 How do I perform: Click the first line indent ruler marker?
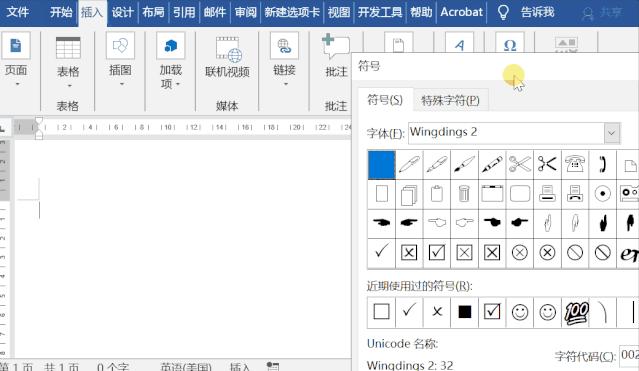click(39, 121)
